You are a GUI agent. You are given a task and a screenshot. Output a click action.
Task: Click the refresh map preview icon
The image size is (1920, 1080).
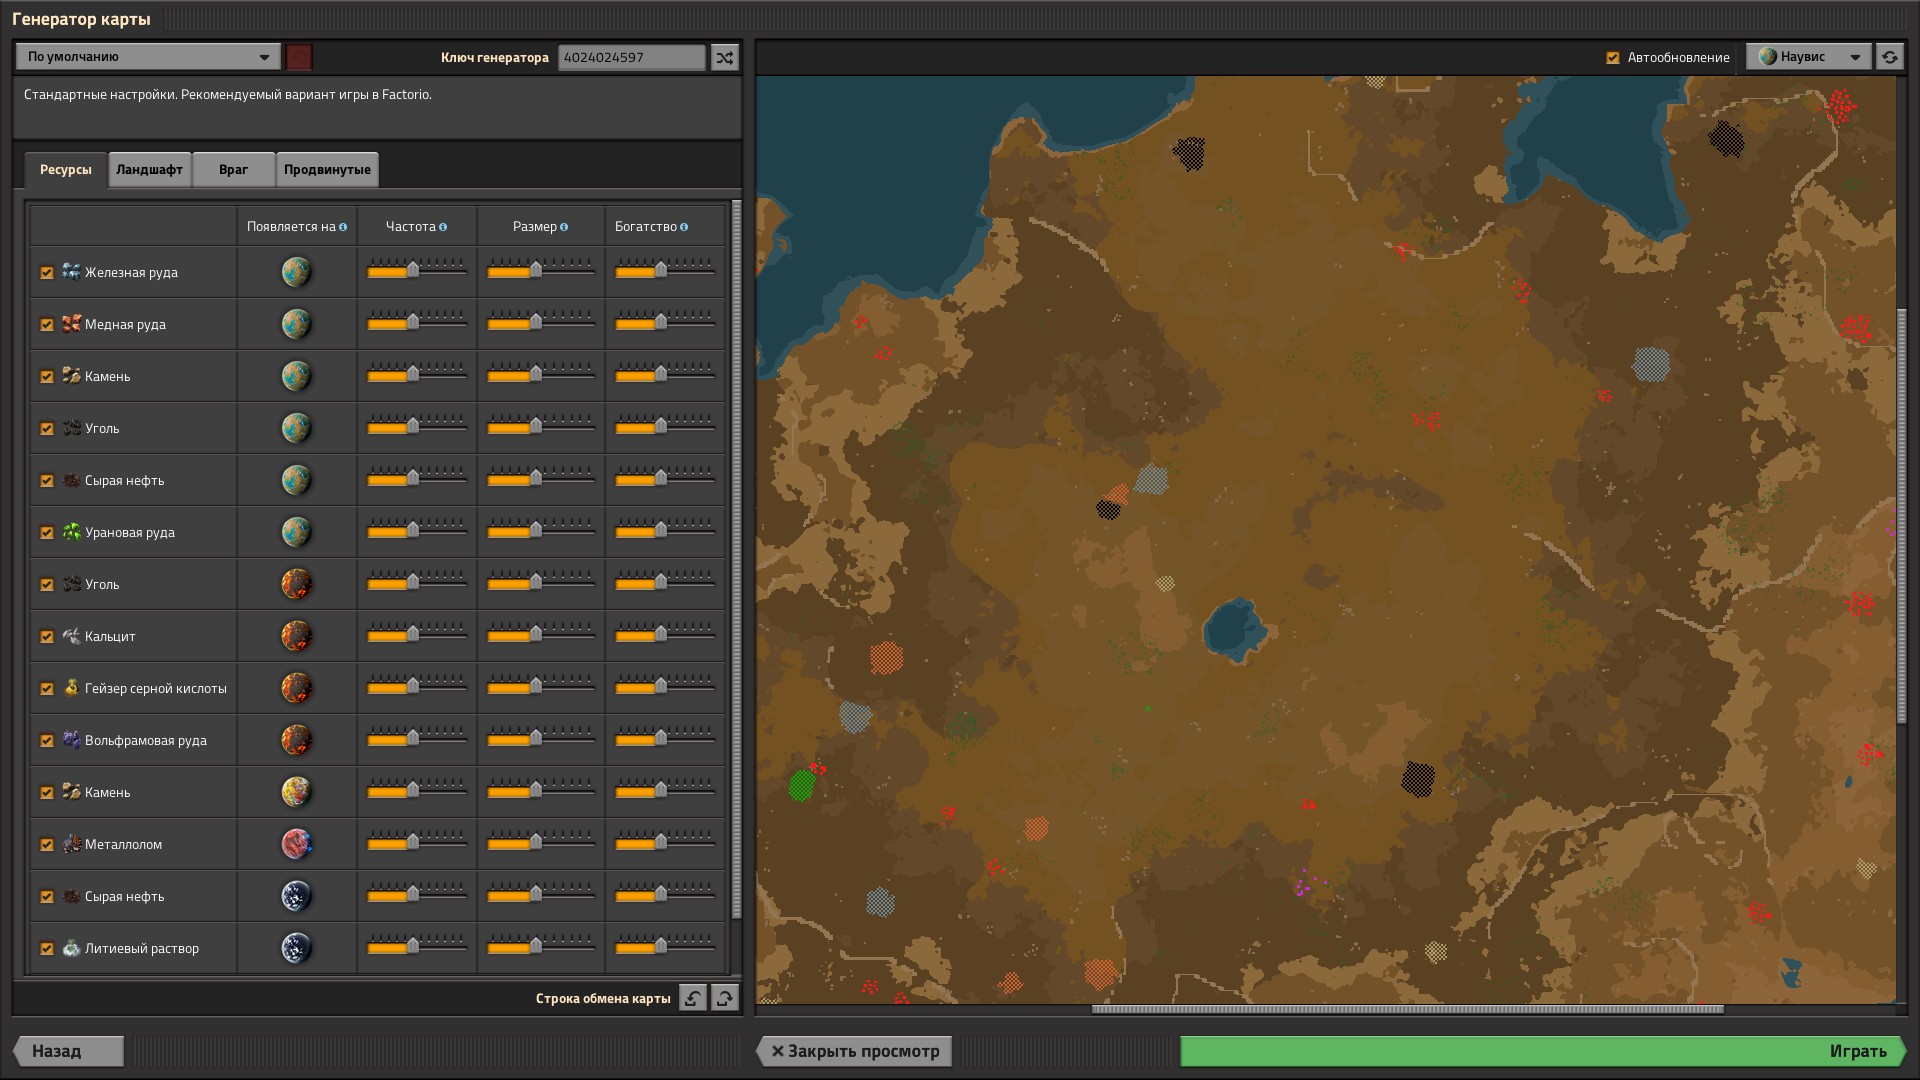(x=1889, y=57)
